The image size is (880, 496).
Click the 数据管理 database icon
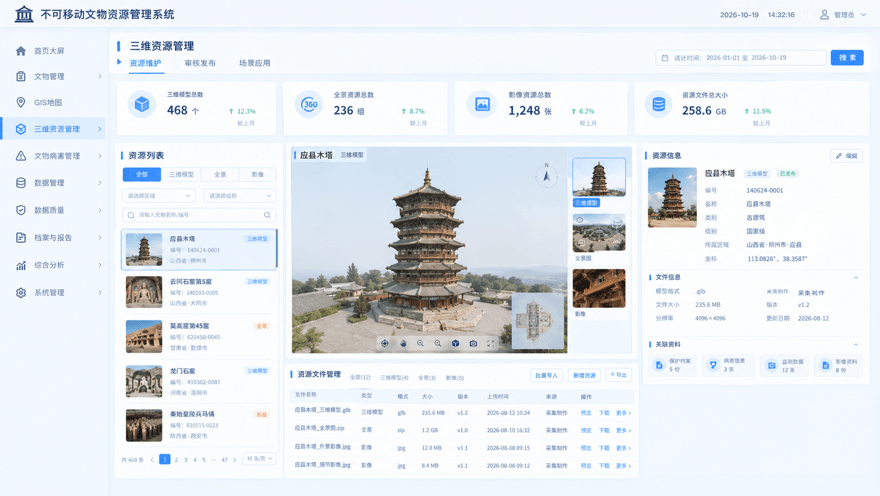[21, 183]
